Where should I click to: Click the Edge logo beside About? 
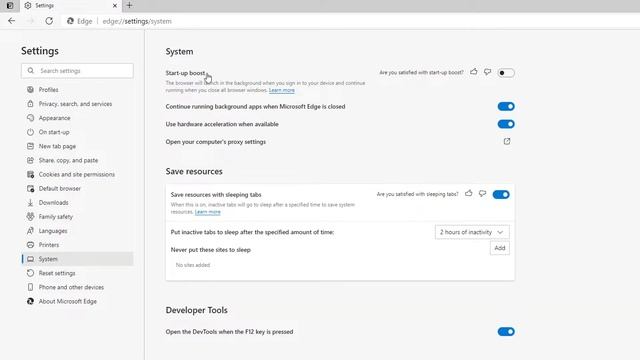click(30, 301)
